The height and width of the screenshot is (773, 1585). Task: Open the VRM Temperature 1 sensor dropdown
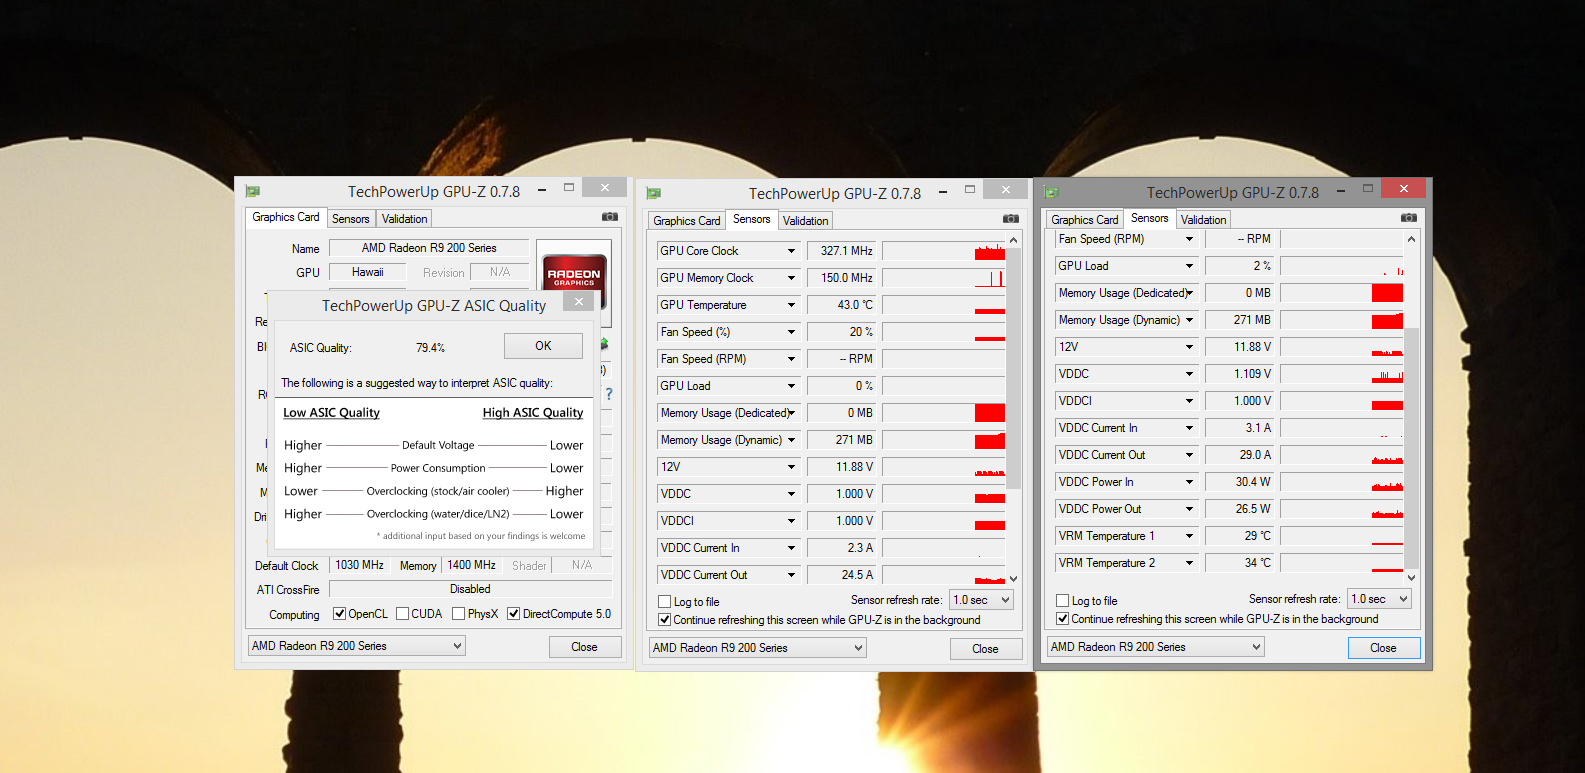(x=1189, y=536)
